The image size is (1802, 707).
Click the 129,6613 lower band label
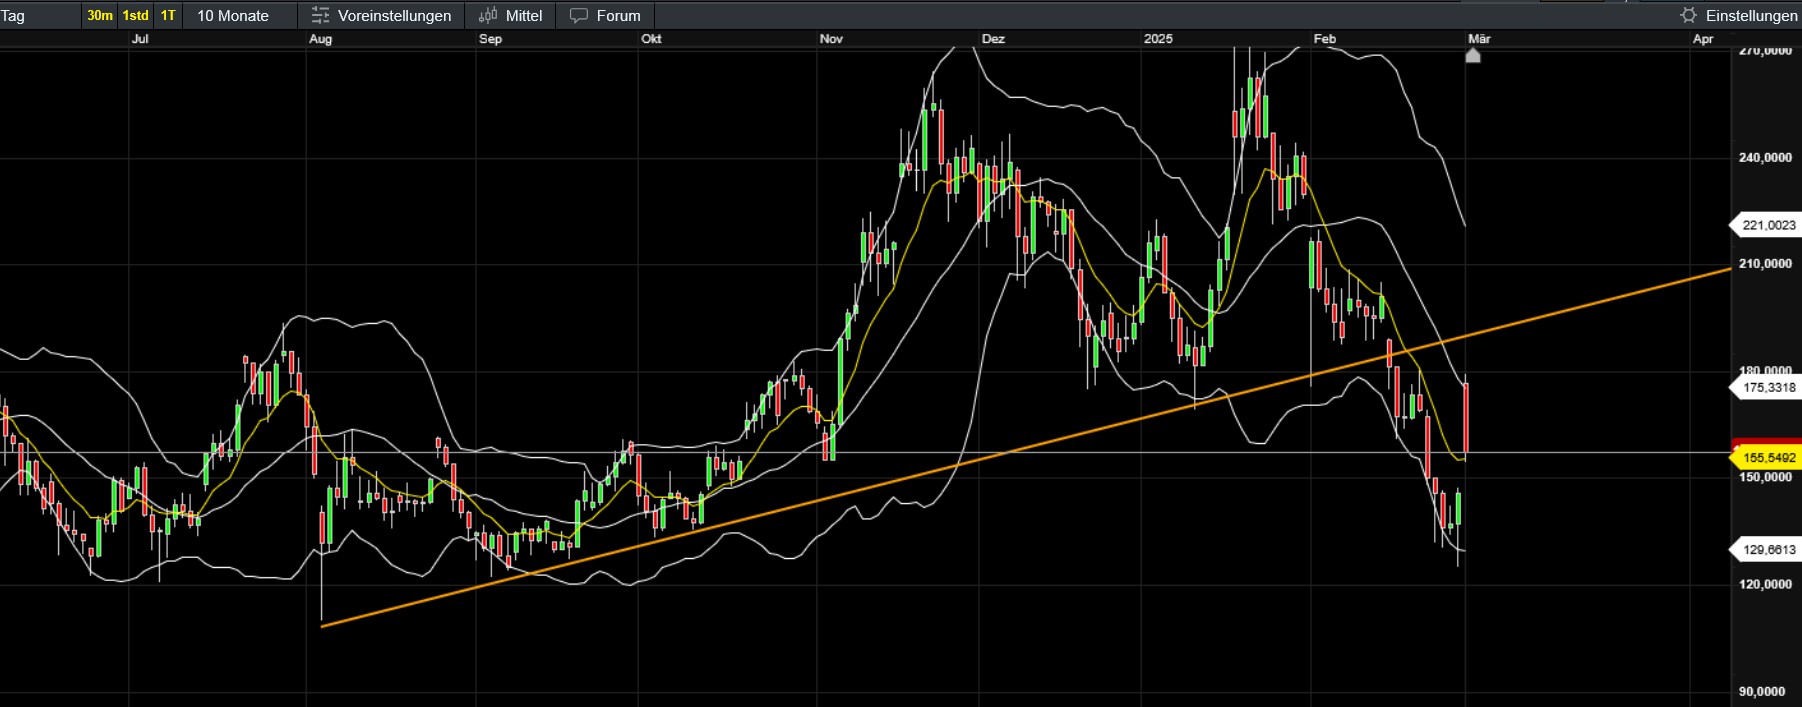pyautogui.click(x=1767, y=550)
